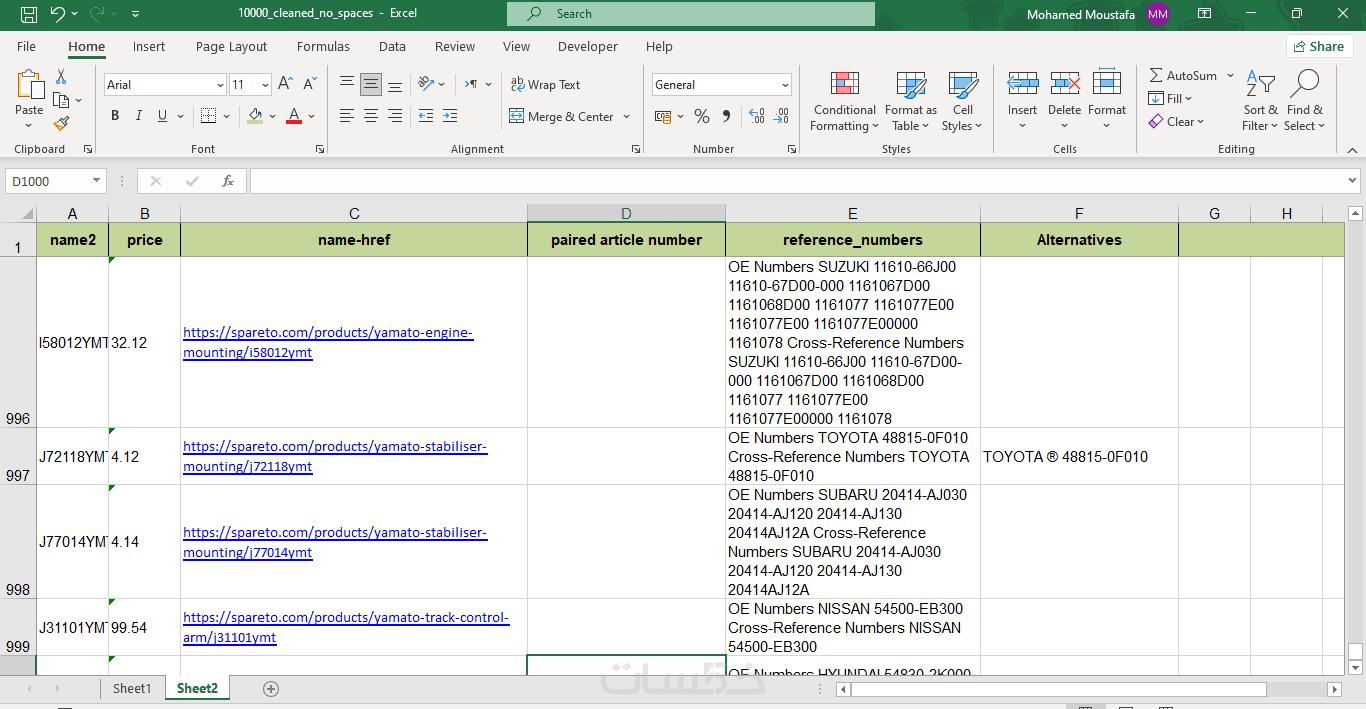Screen dimensions: 1366x709
Task: Click the Paste clipboard icon
Action: pos(29,86)
